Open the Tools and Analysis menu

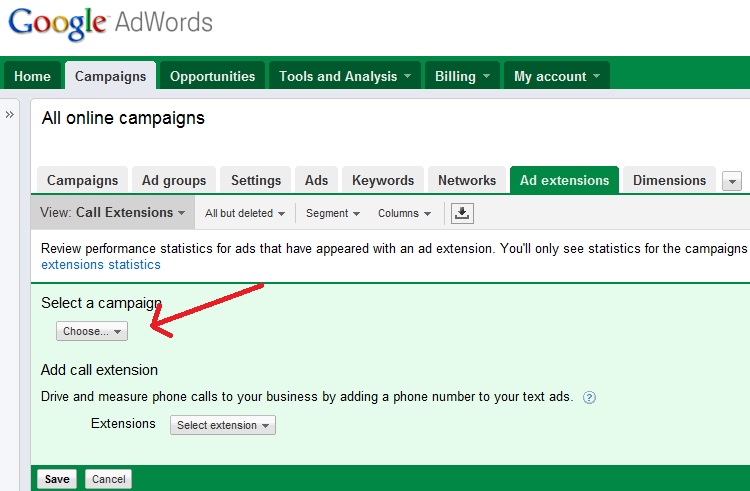(x=345, y=76)
